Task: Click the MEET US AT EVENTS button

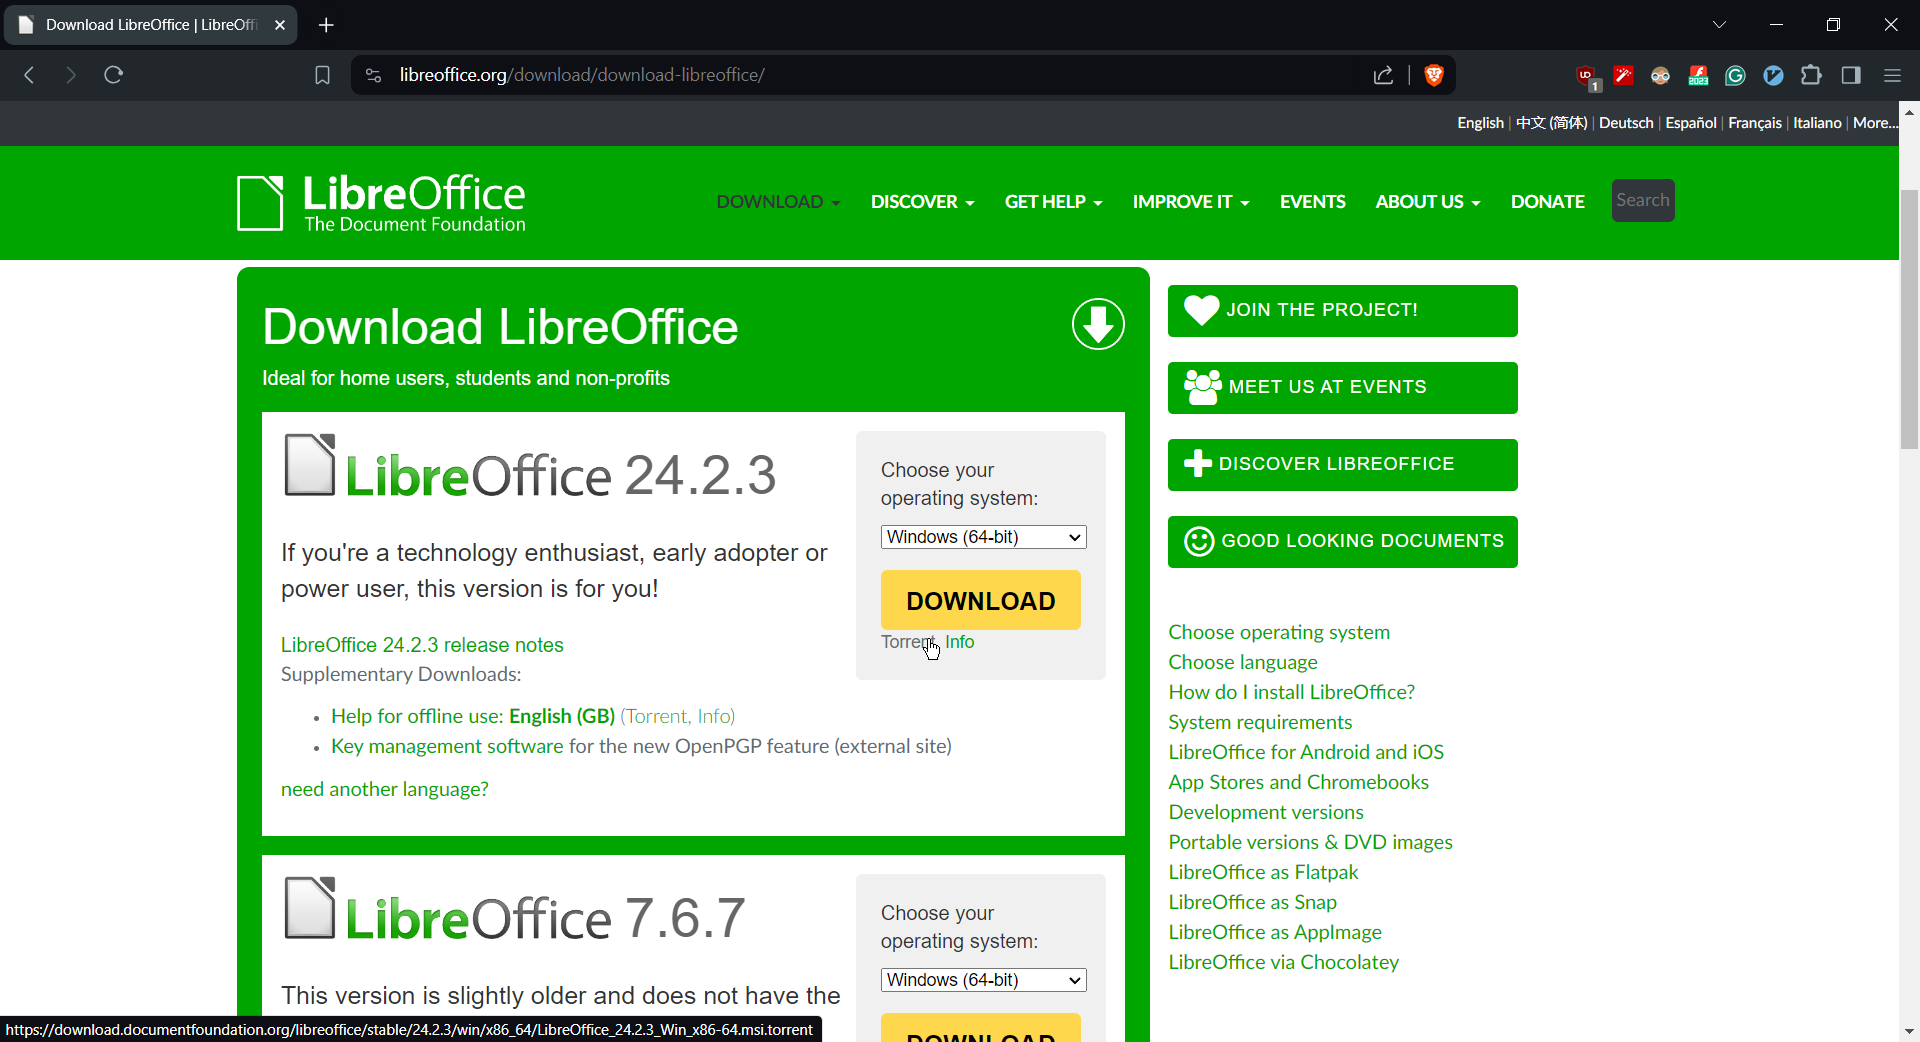Action: [x=1343, y=388]
